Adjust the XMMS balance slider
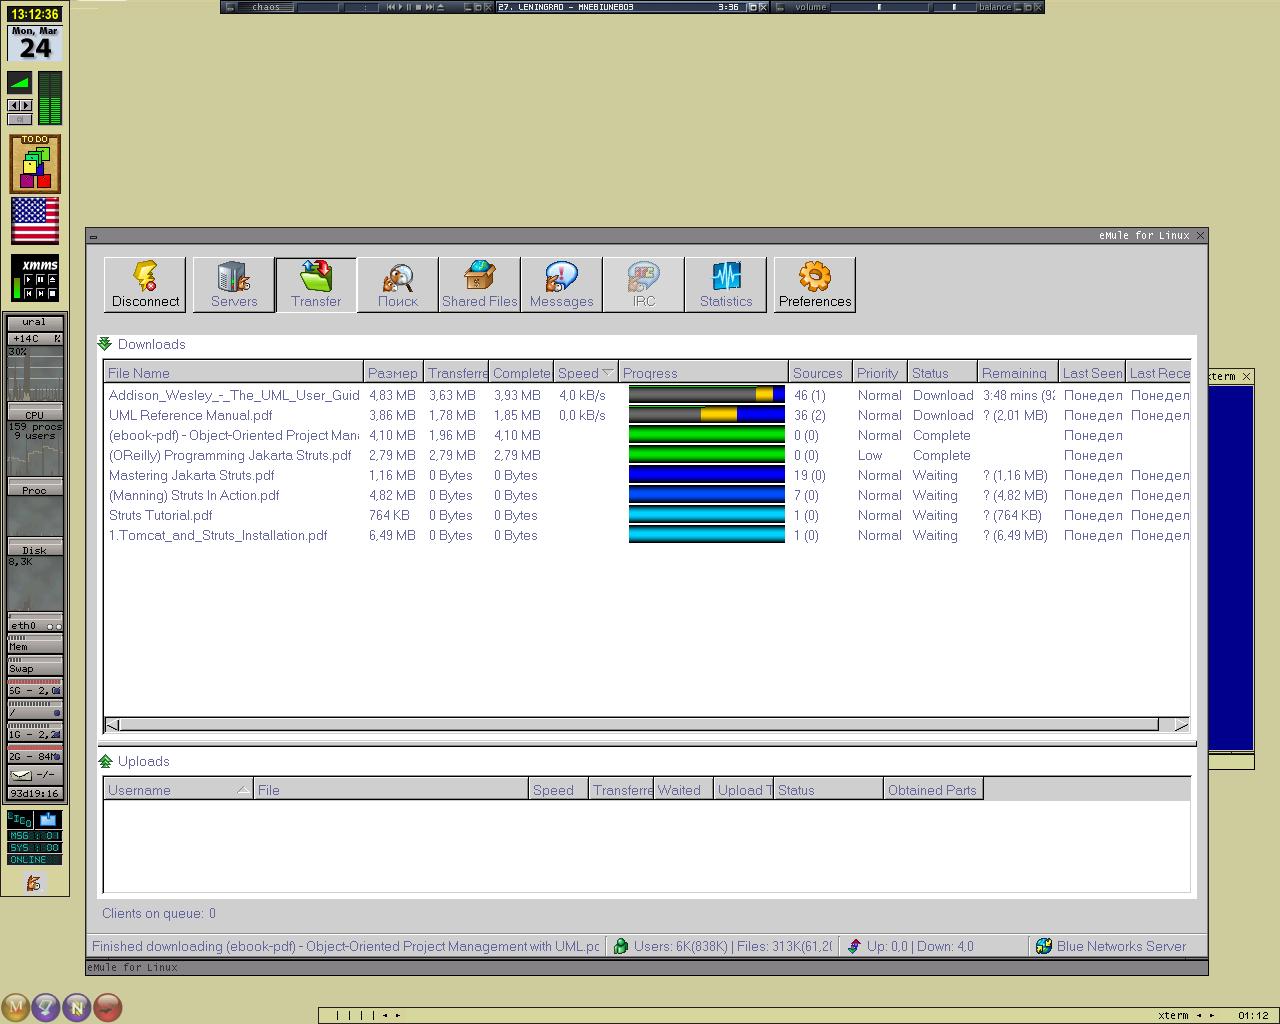The width and height of the screenshot is (1280, 1024). pyautogui.click(x=954, y=7)
